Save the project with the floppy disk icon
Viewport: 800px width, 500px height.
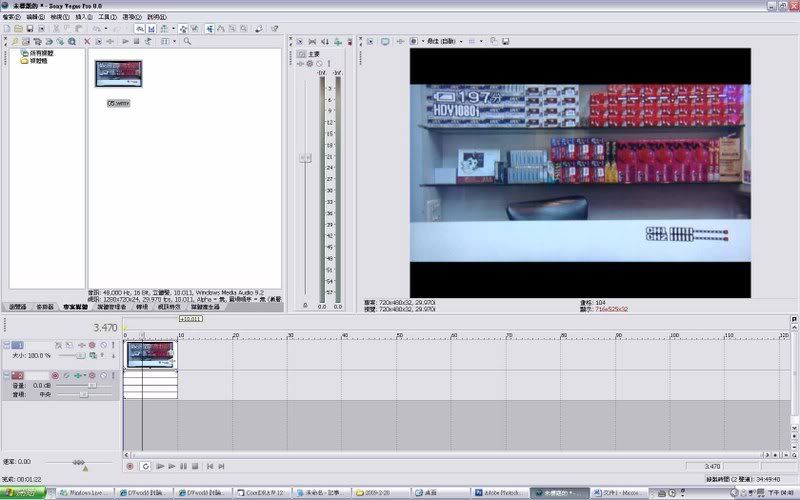tap(30, 29)
